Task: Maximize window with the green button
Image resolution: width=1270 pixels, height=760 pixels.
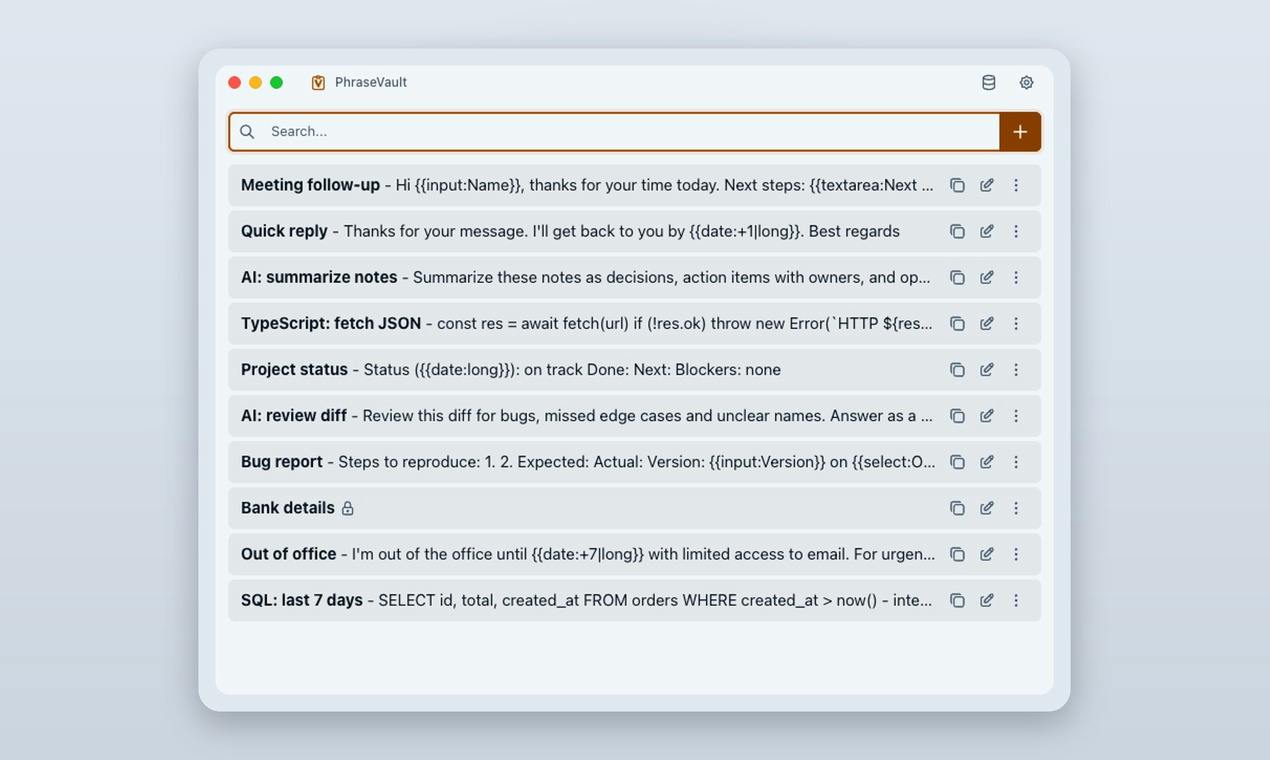Action: coord(277,83)
